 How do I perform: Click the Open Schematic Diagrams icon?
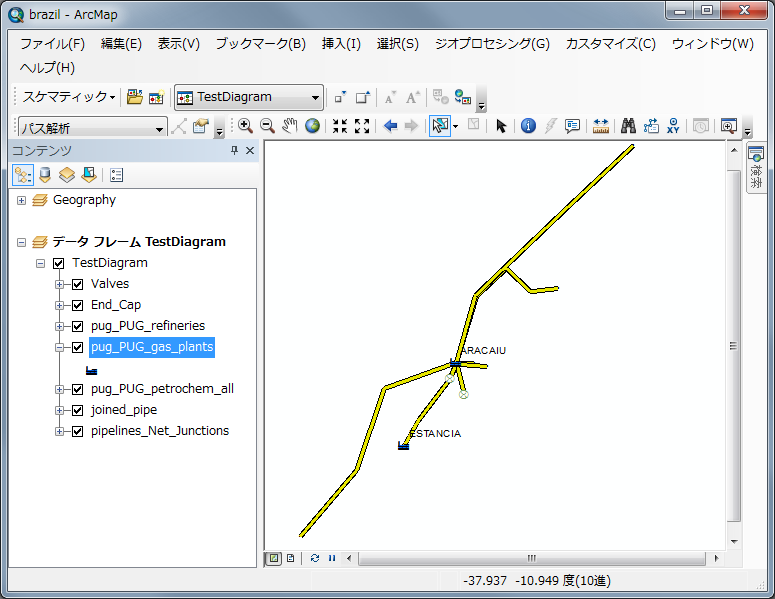click(134, 97)
